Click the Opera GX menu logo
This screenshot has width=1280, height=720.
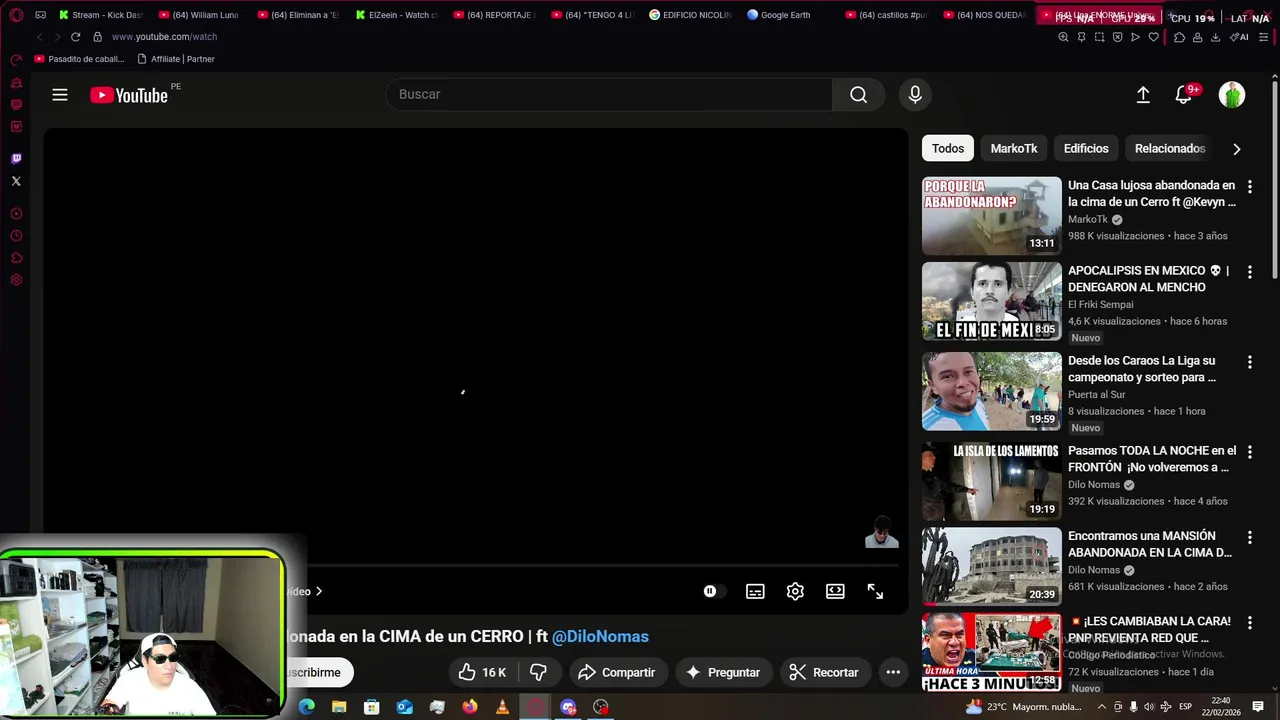(16, 15)
